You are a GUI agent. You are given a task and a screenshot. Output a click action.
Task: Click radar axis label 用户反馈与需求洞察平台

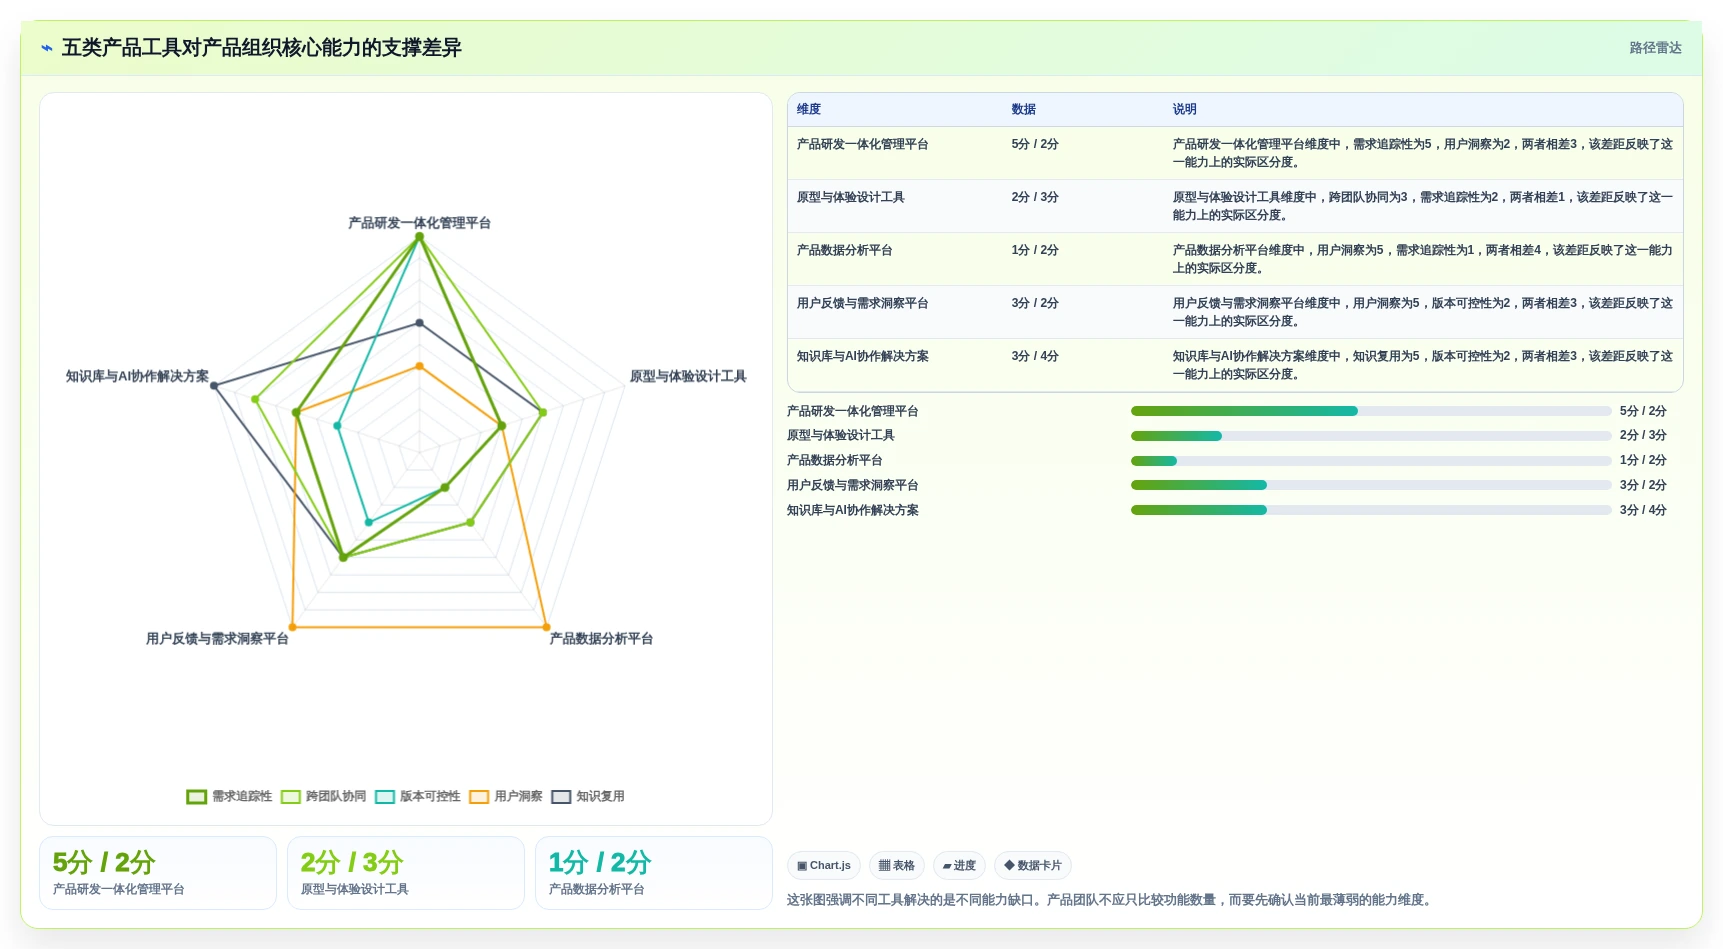pos(217,639)
